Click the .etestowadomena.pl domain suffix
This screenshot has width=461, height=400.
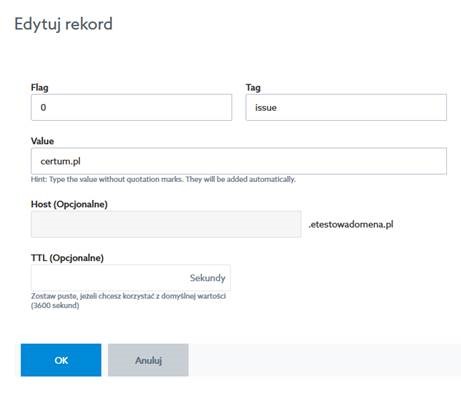point(351,224)
